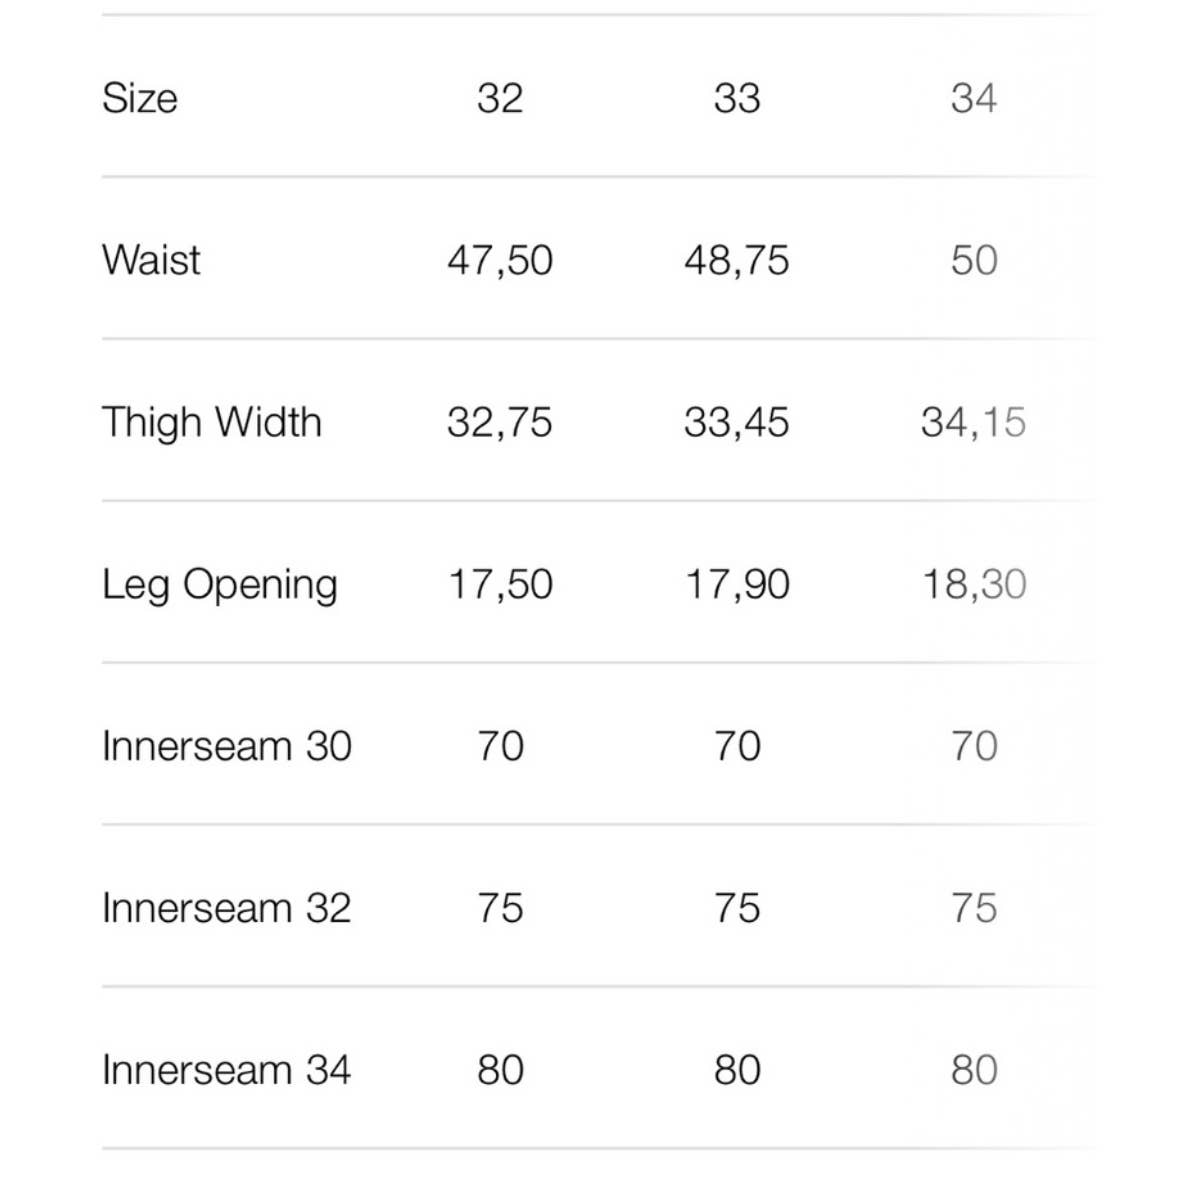This screenshot has height=1199, width=1199.
Task: Click the Innerseam 32 label
Action: coord(227,908)
